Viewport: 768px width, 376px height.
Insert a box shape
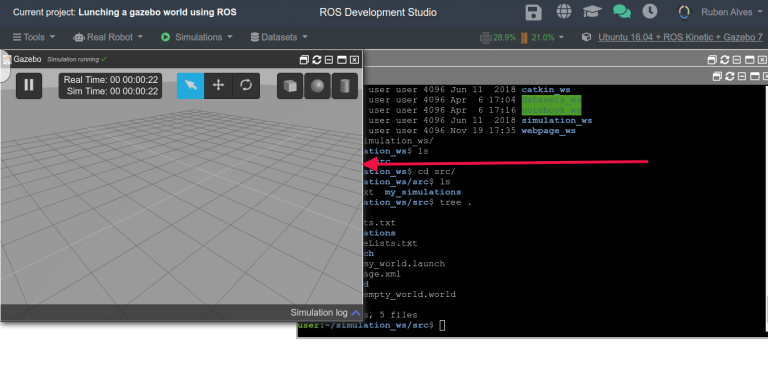(290, 86)
